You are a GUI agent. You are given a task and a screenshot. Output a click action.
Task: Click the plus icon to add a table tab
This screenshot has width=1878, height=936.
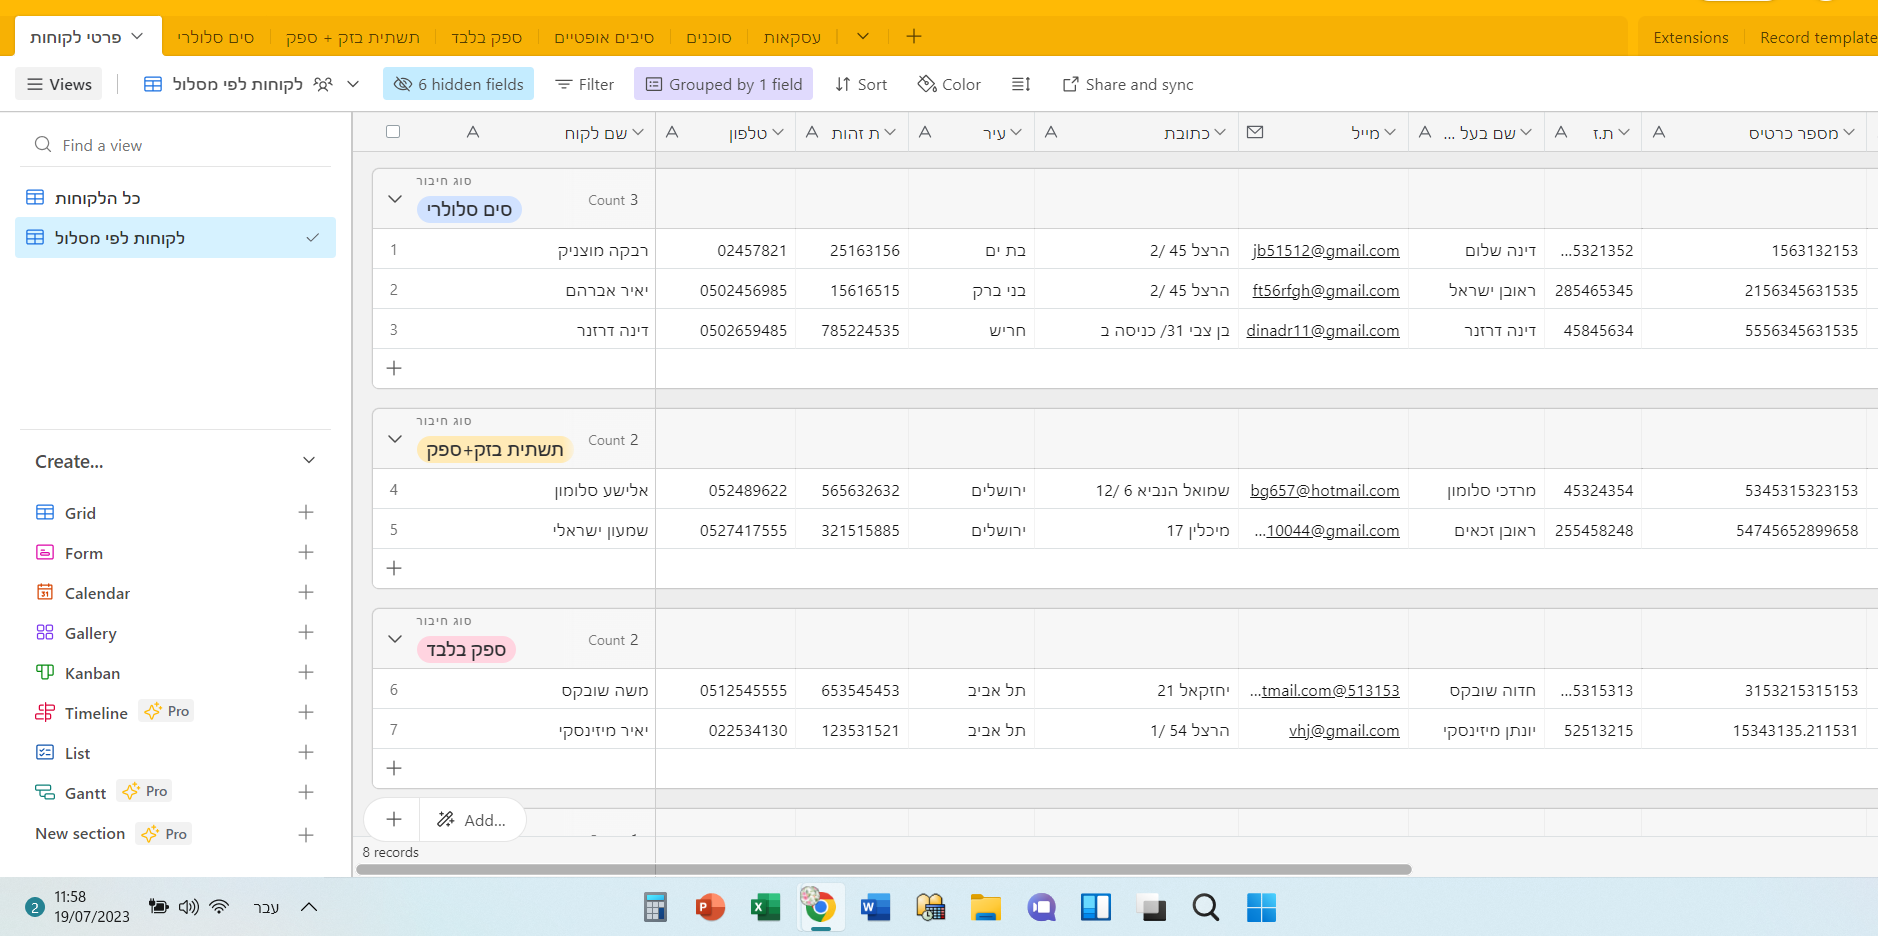(x=914, y=37)
